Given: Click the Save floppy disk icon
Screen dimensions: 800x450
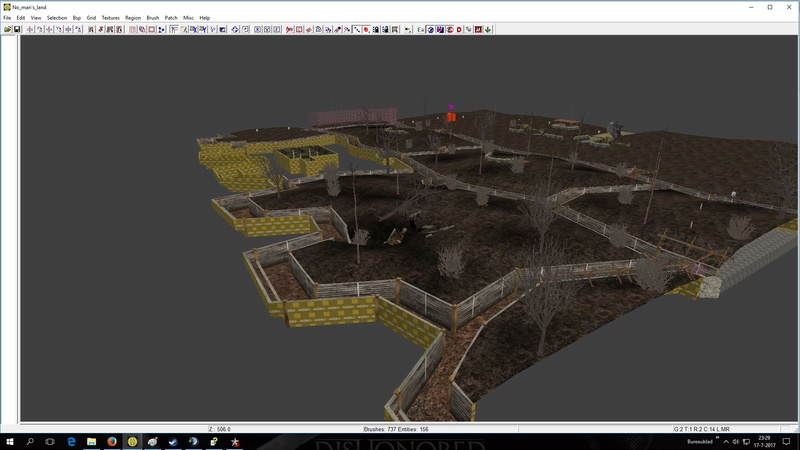Looking at the screenshot, I should click(x=17, y=29).
